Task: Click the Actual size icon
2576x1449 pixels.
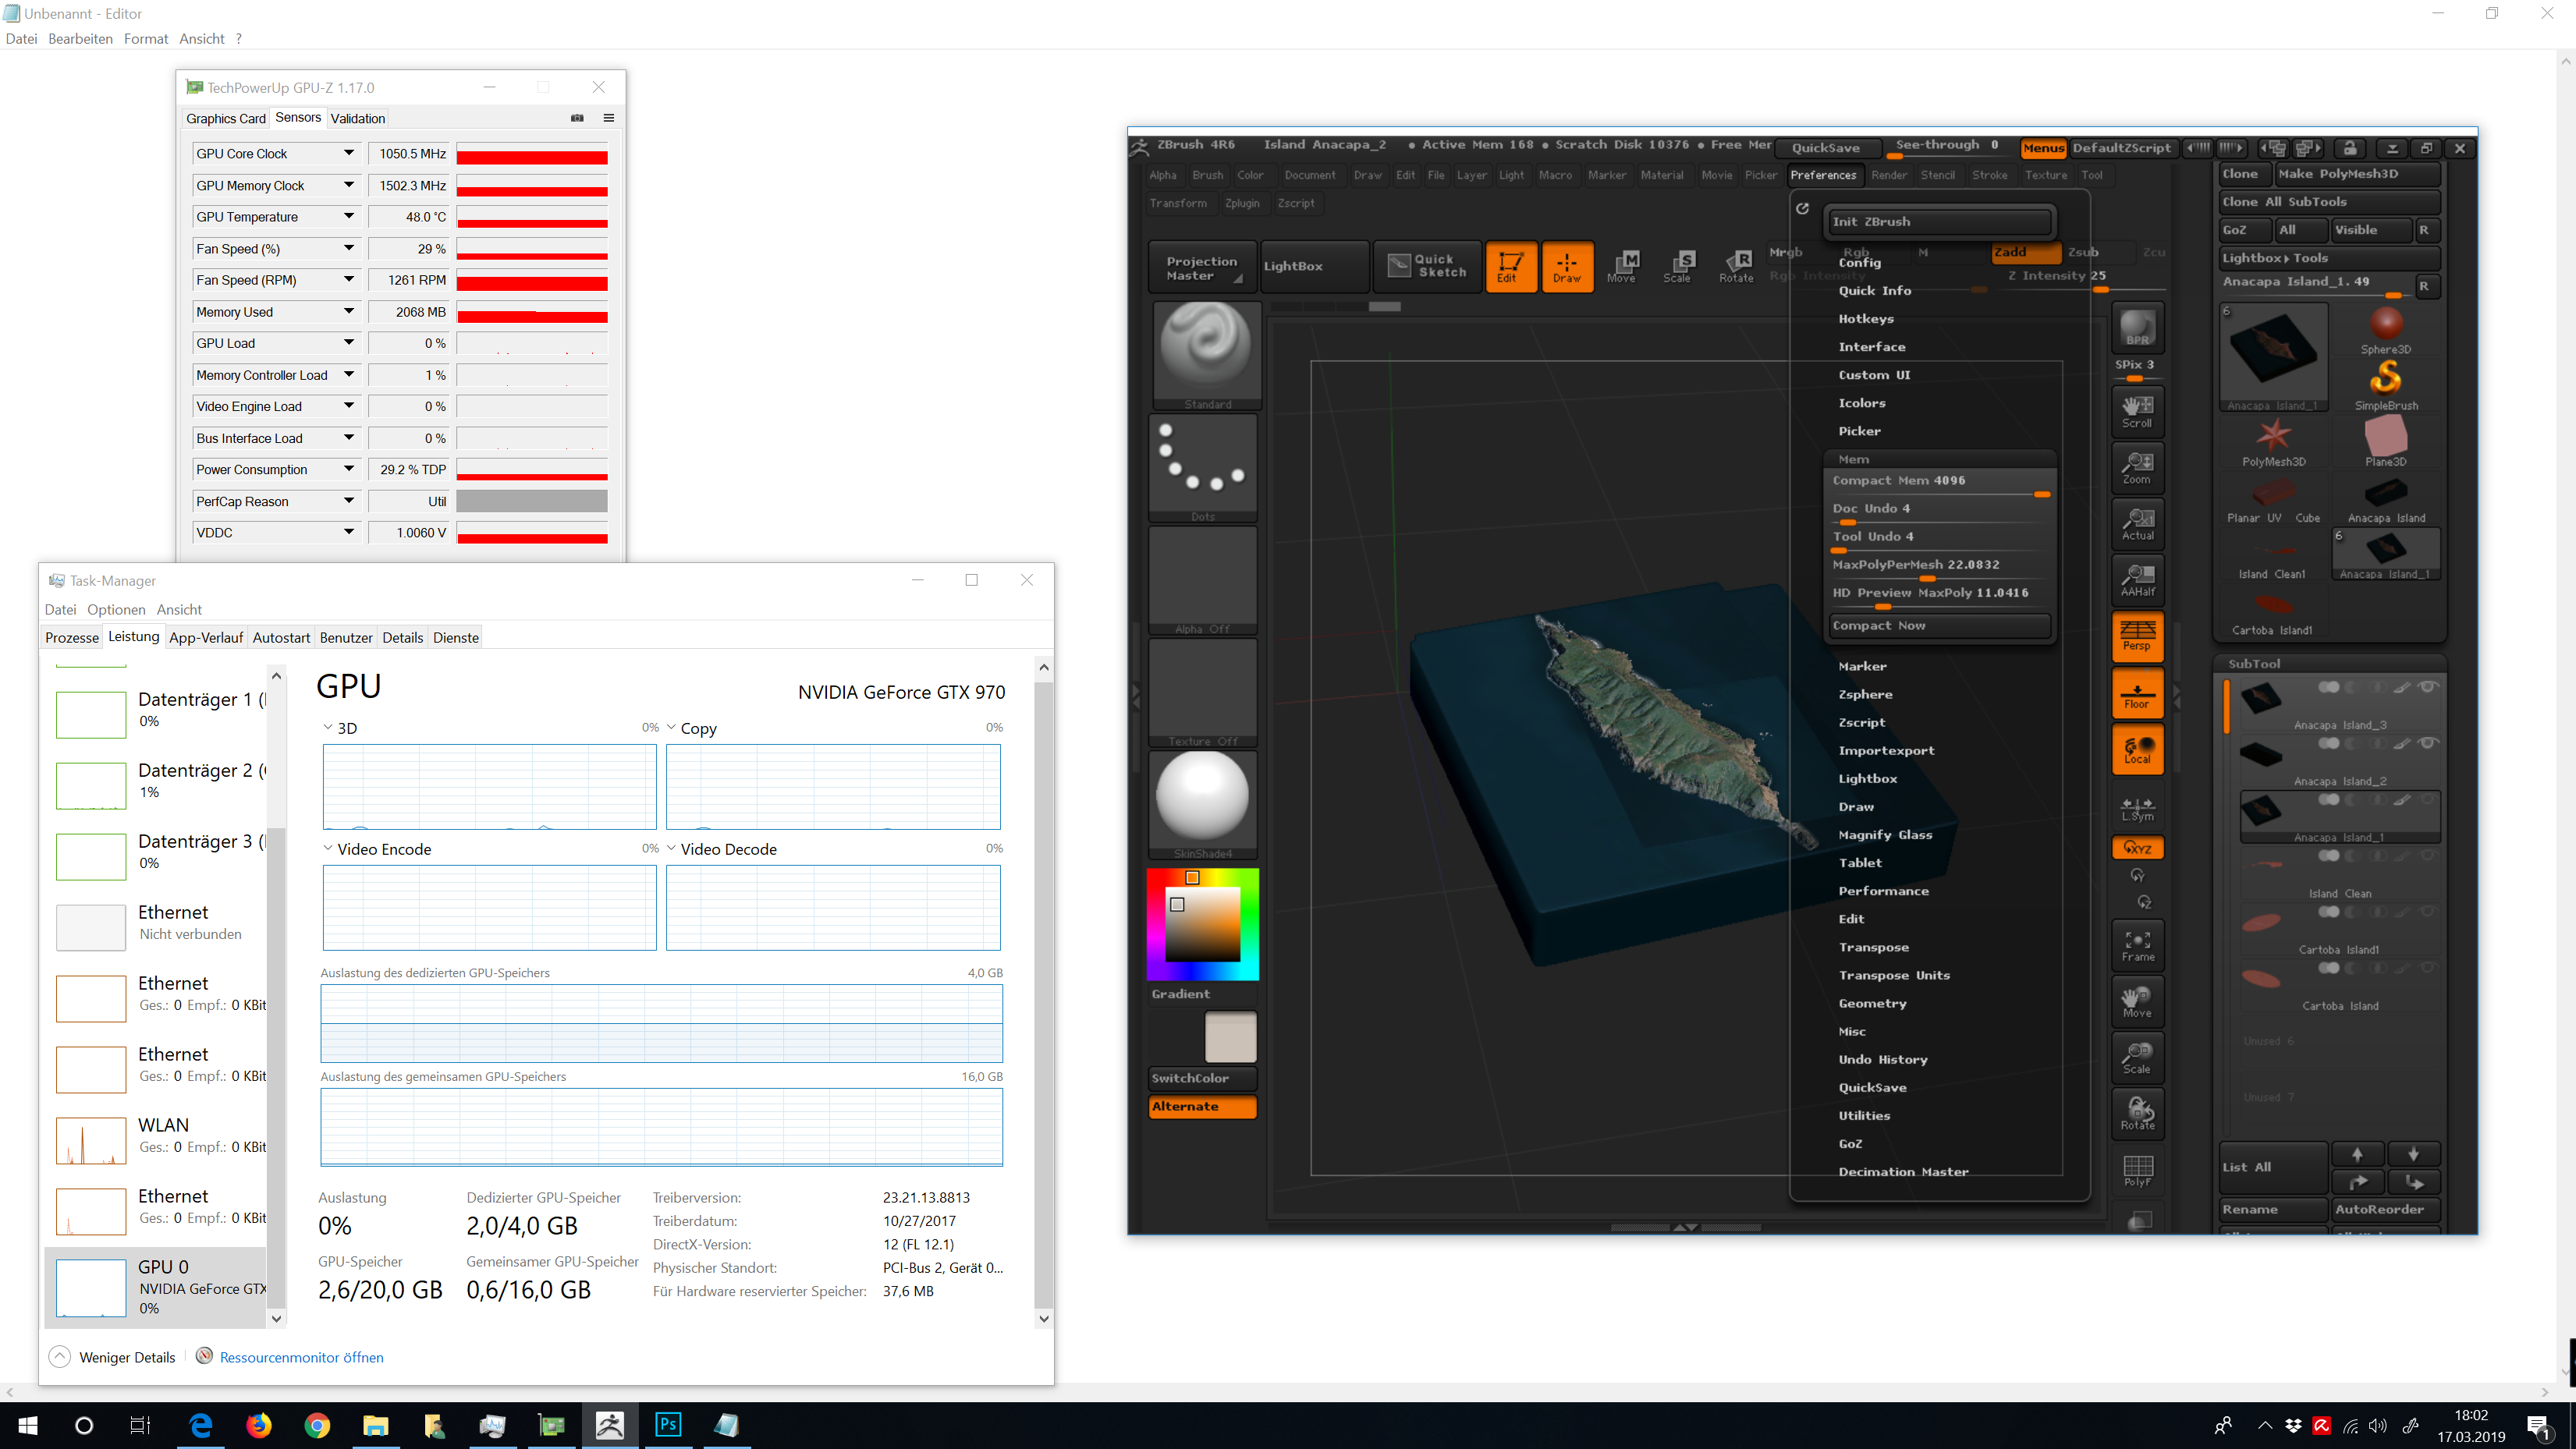Action: [2138, 523]
